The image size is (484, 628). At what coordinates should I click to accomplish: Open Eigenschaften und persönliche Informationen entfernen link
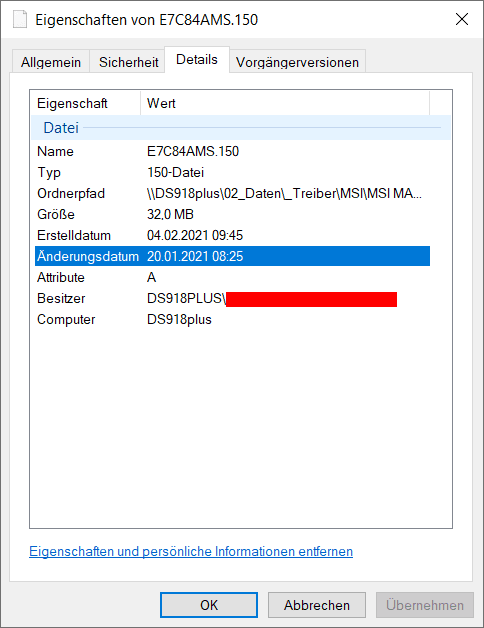click(191, 552)
